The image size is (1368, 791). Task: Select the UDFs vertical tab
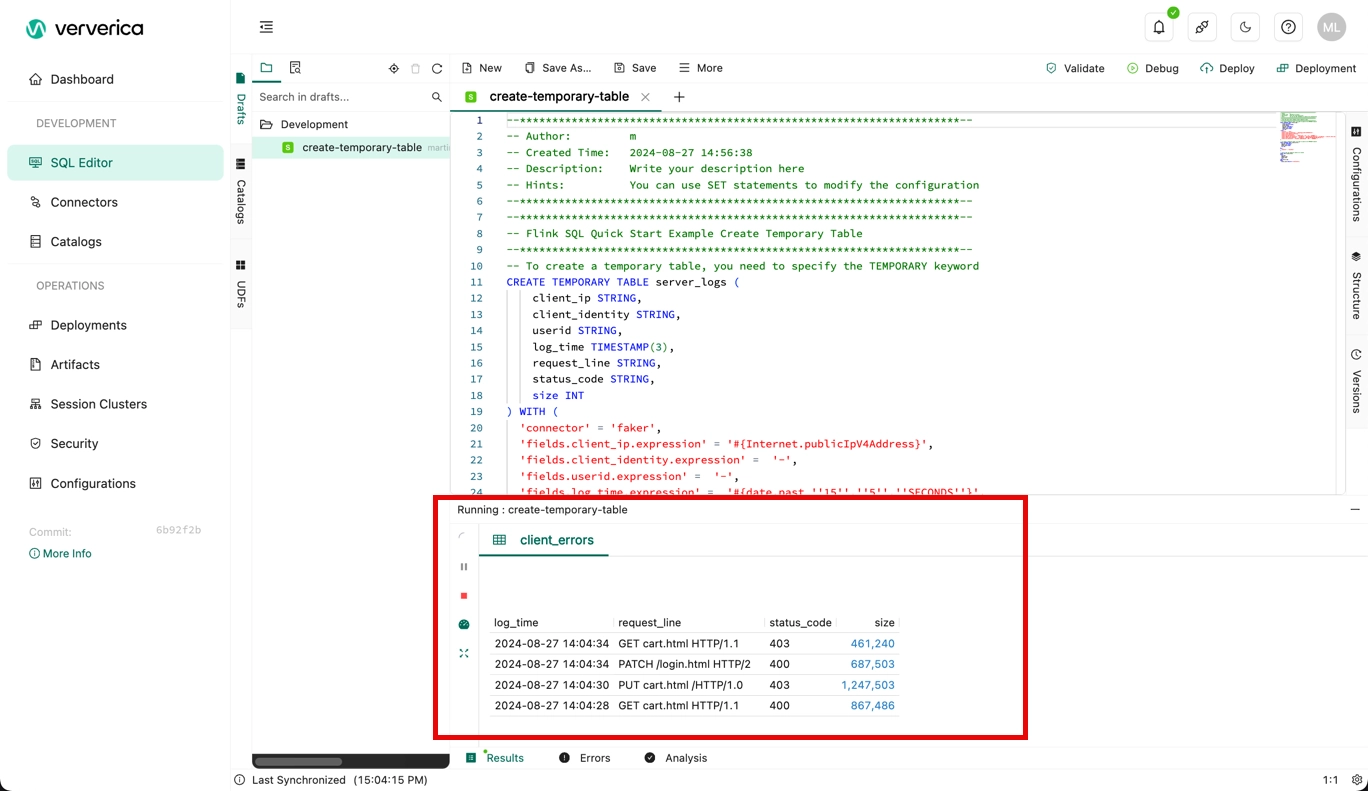click(x=241, y=283)
